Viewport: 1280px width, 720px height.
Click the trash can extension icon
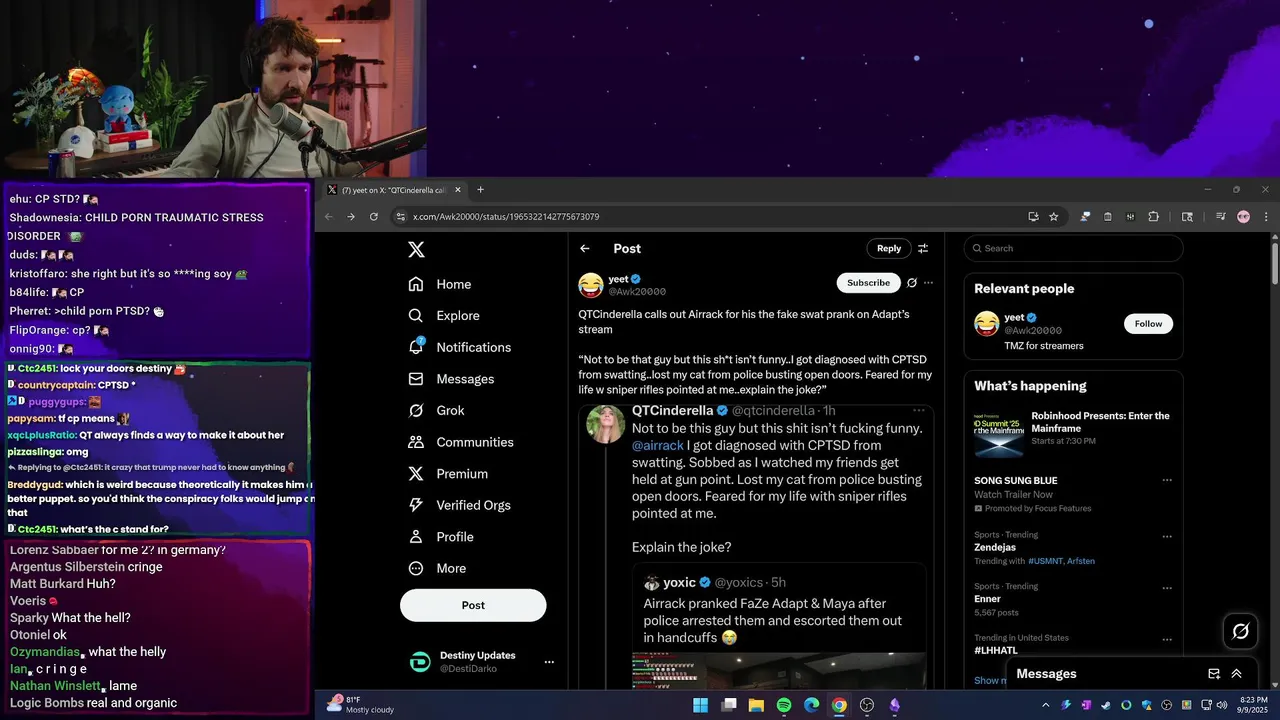(x=1108, y=217)
